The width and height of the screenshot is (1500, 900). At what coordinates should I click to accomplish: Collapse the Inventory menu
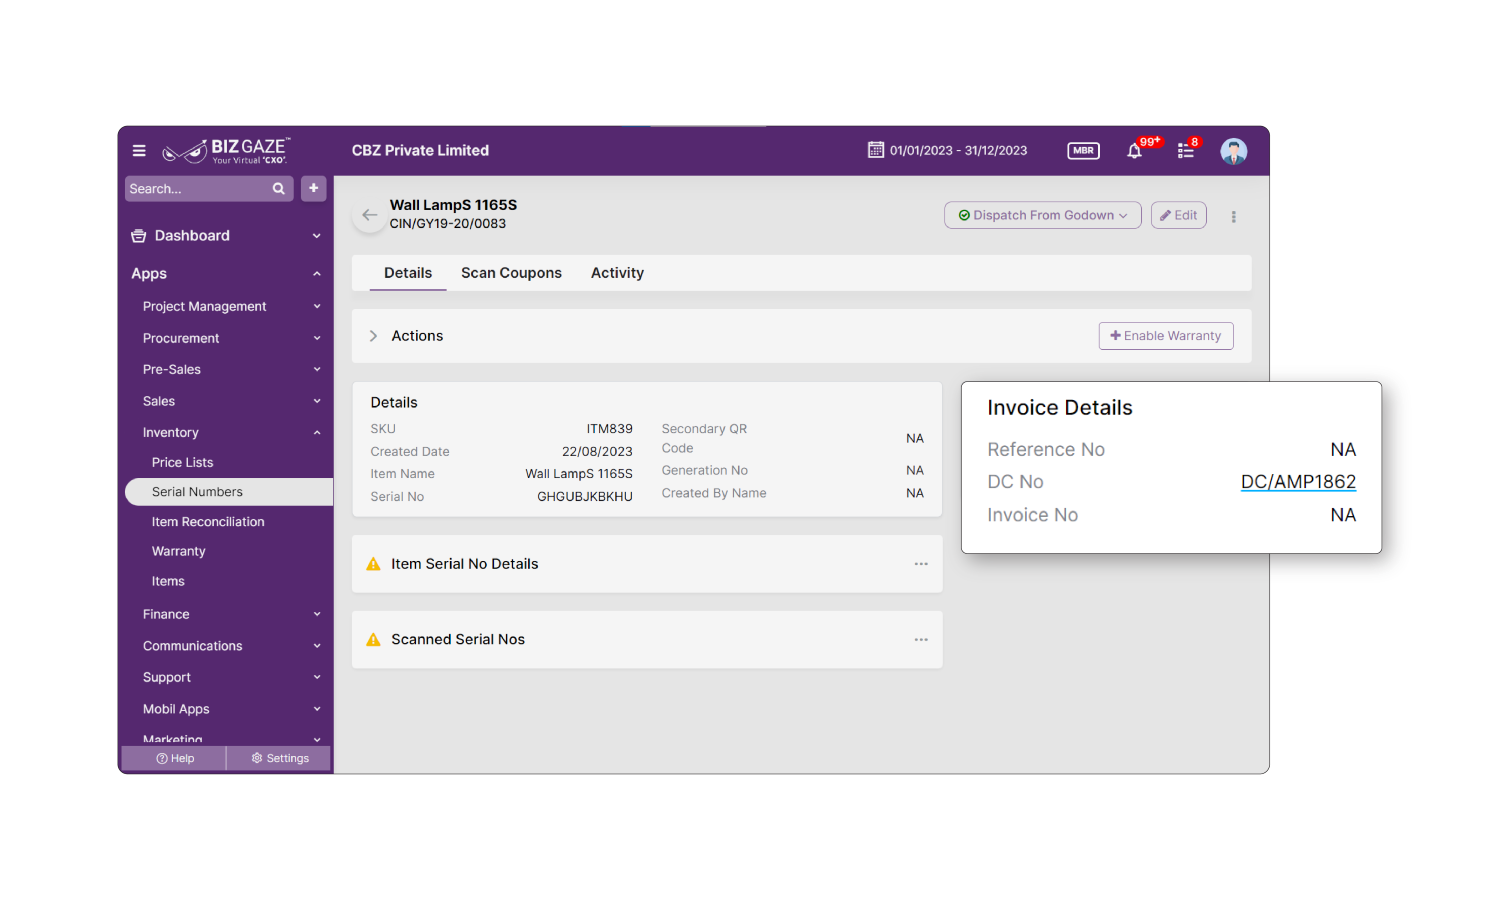coord(317,433)
